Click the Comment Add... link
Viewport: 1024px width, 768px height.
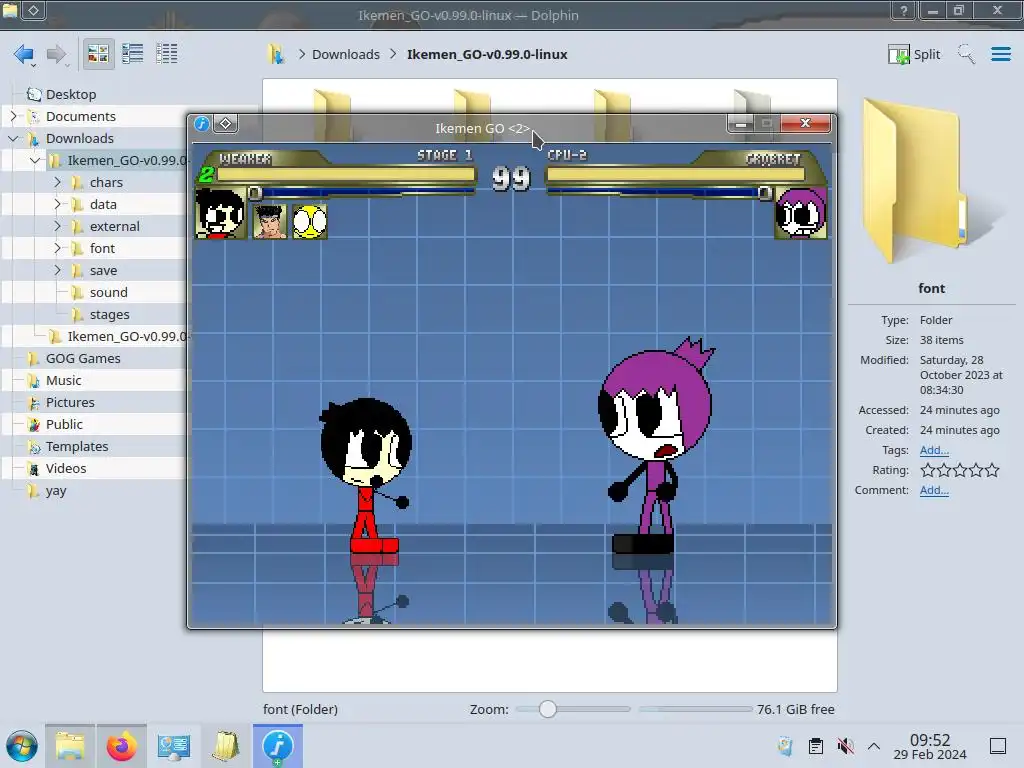coord(934,490)
